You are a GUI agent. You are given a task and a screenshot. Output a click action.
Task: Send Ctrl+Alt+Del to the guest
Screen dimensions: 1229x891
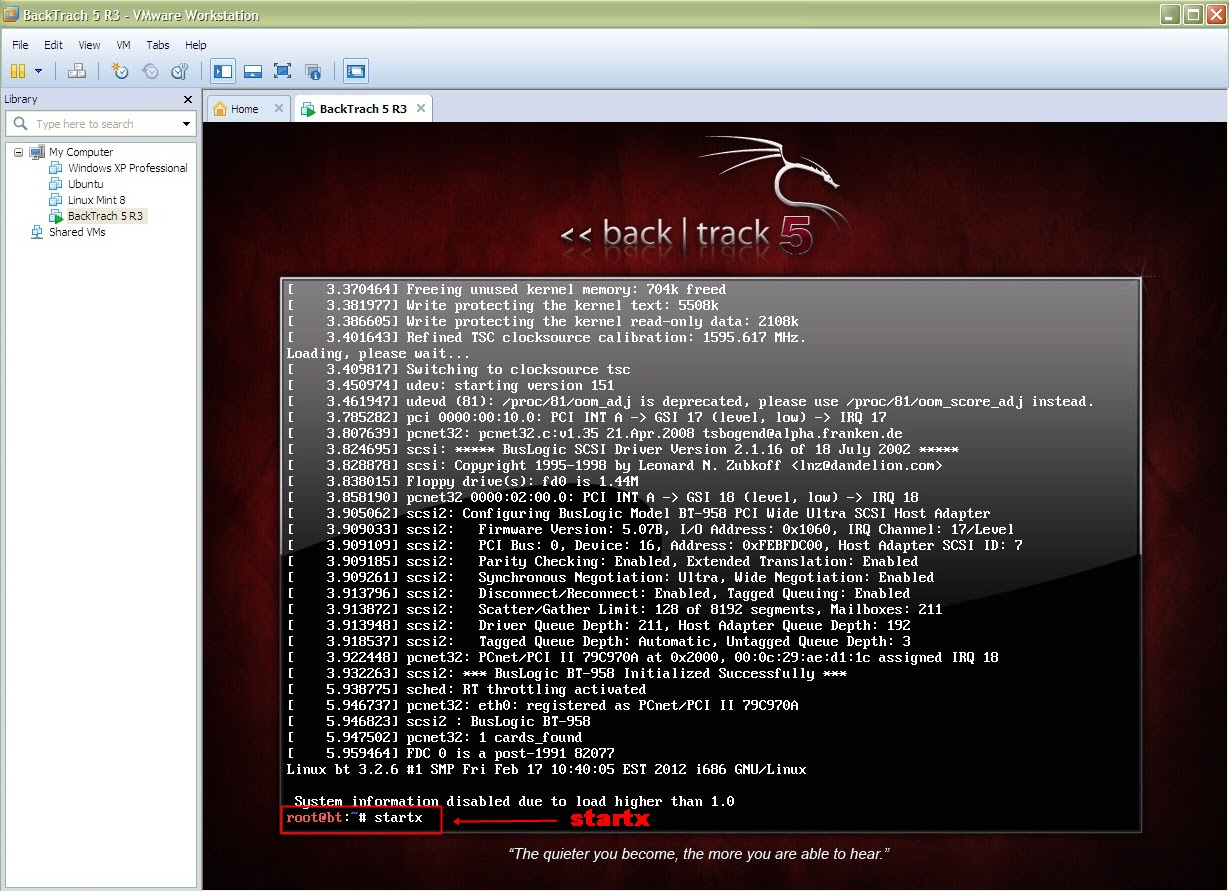[77, 71]
